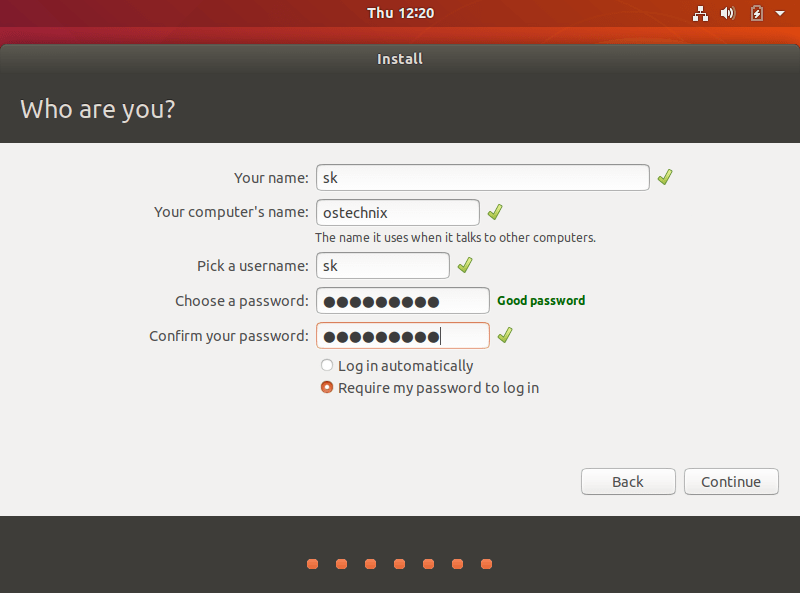
Task: Click the checkmark beside the username field
Action: tap(465, 265)
